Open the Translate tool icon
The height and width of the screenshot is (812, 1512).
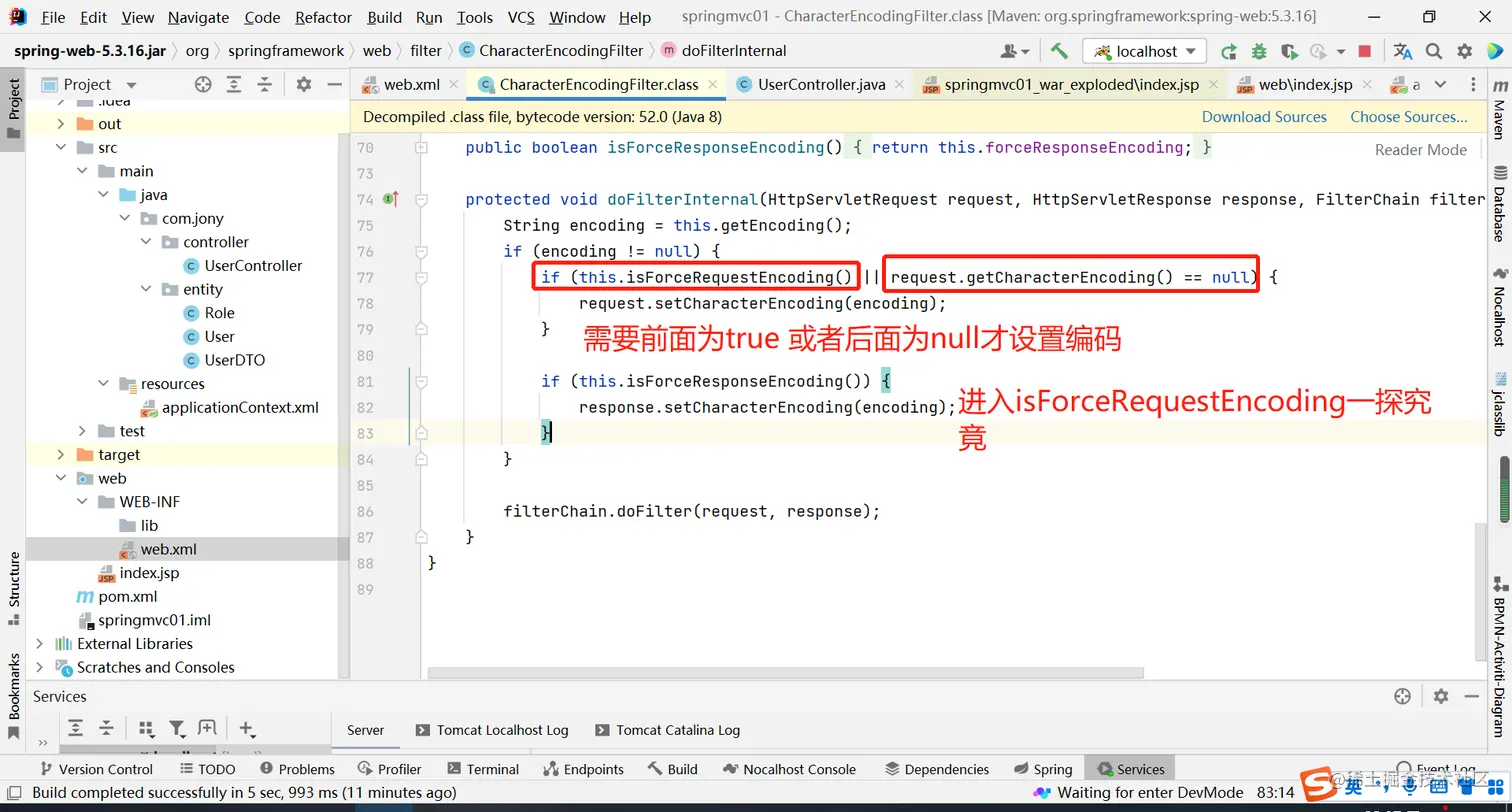click(1403, 51)
